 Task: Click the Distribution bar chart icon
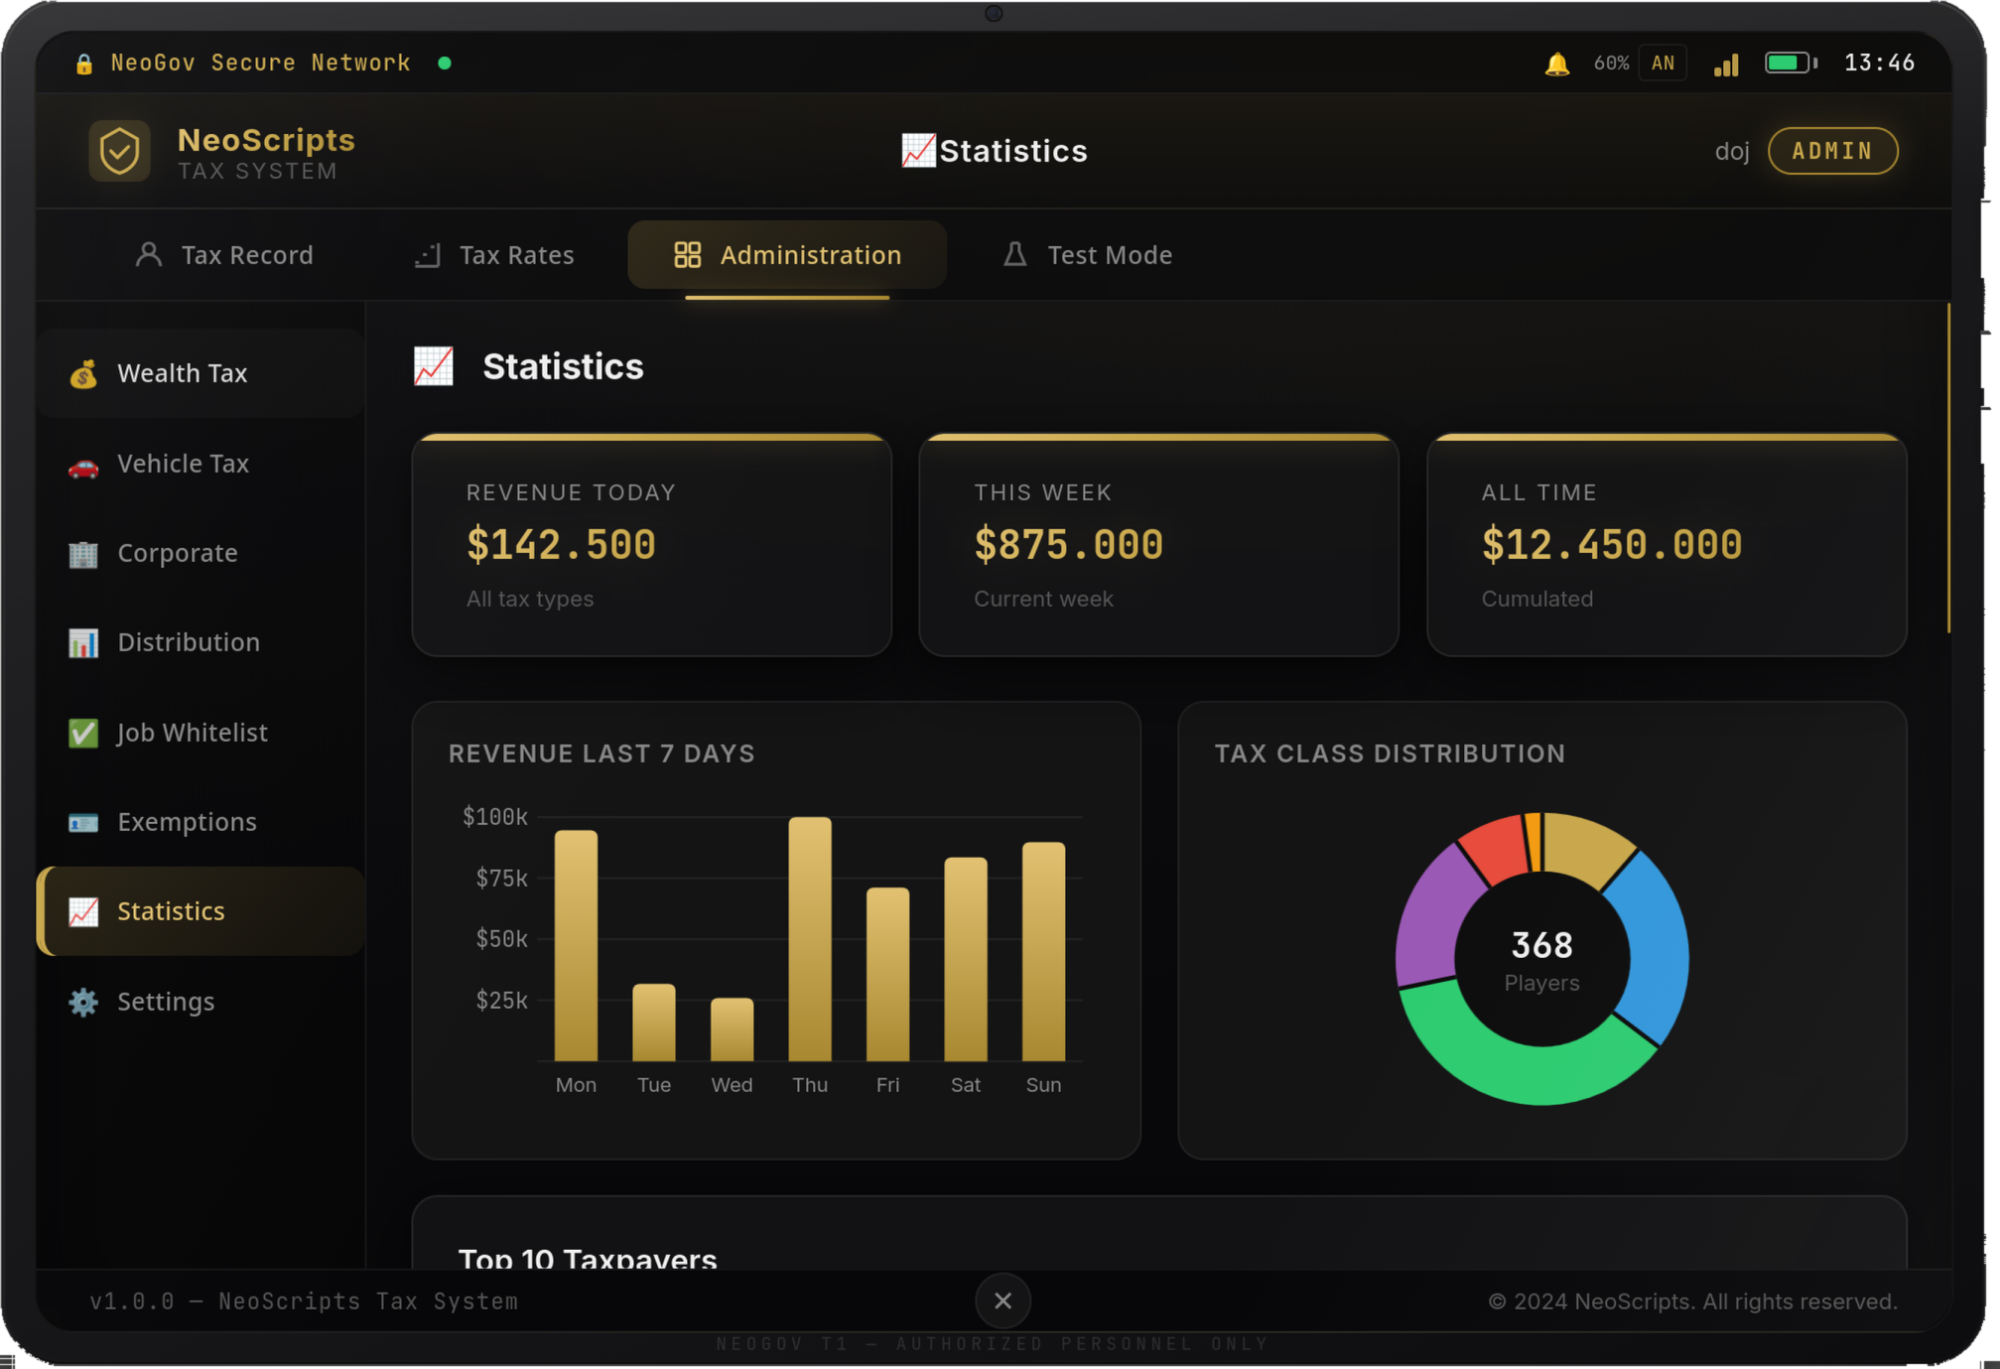coord(83,643)
